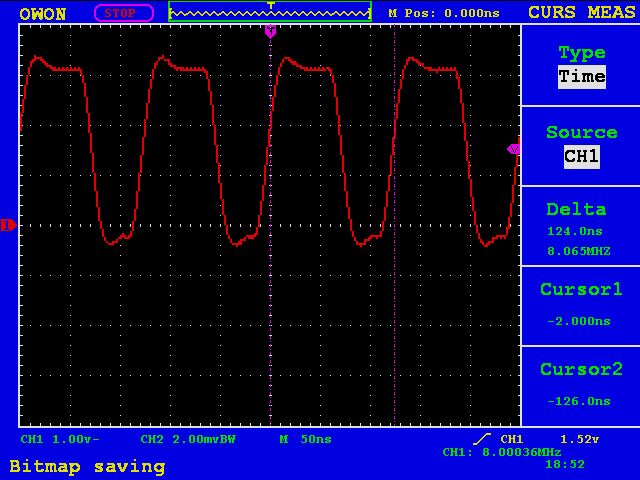640x480 pixels.
Task: Select the Cursor1 menu item
Action: click(x=581, y=306)
